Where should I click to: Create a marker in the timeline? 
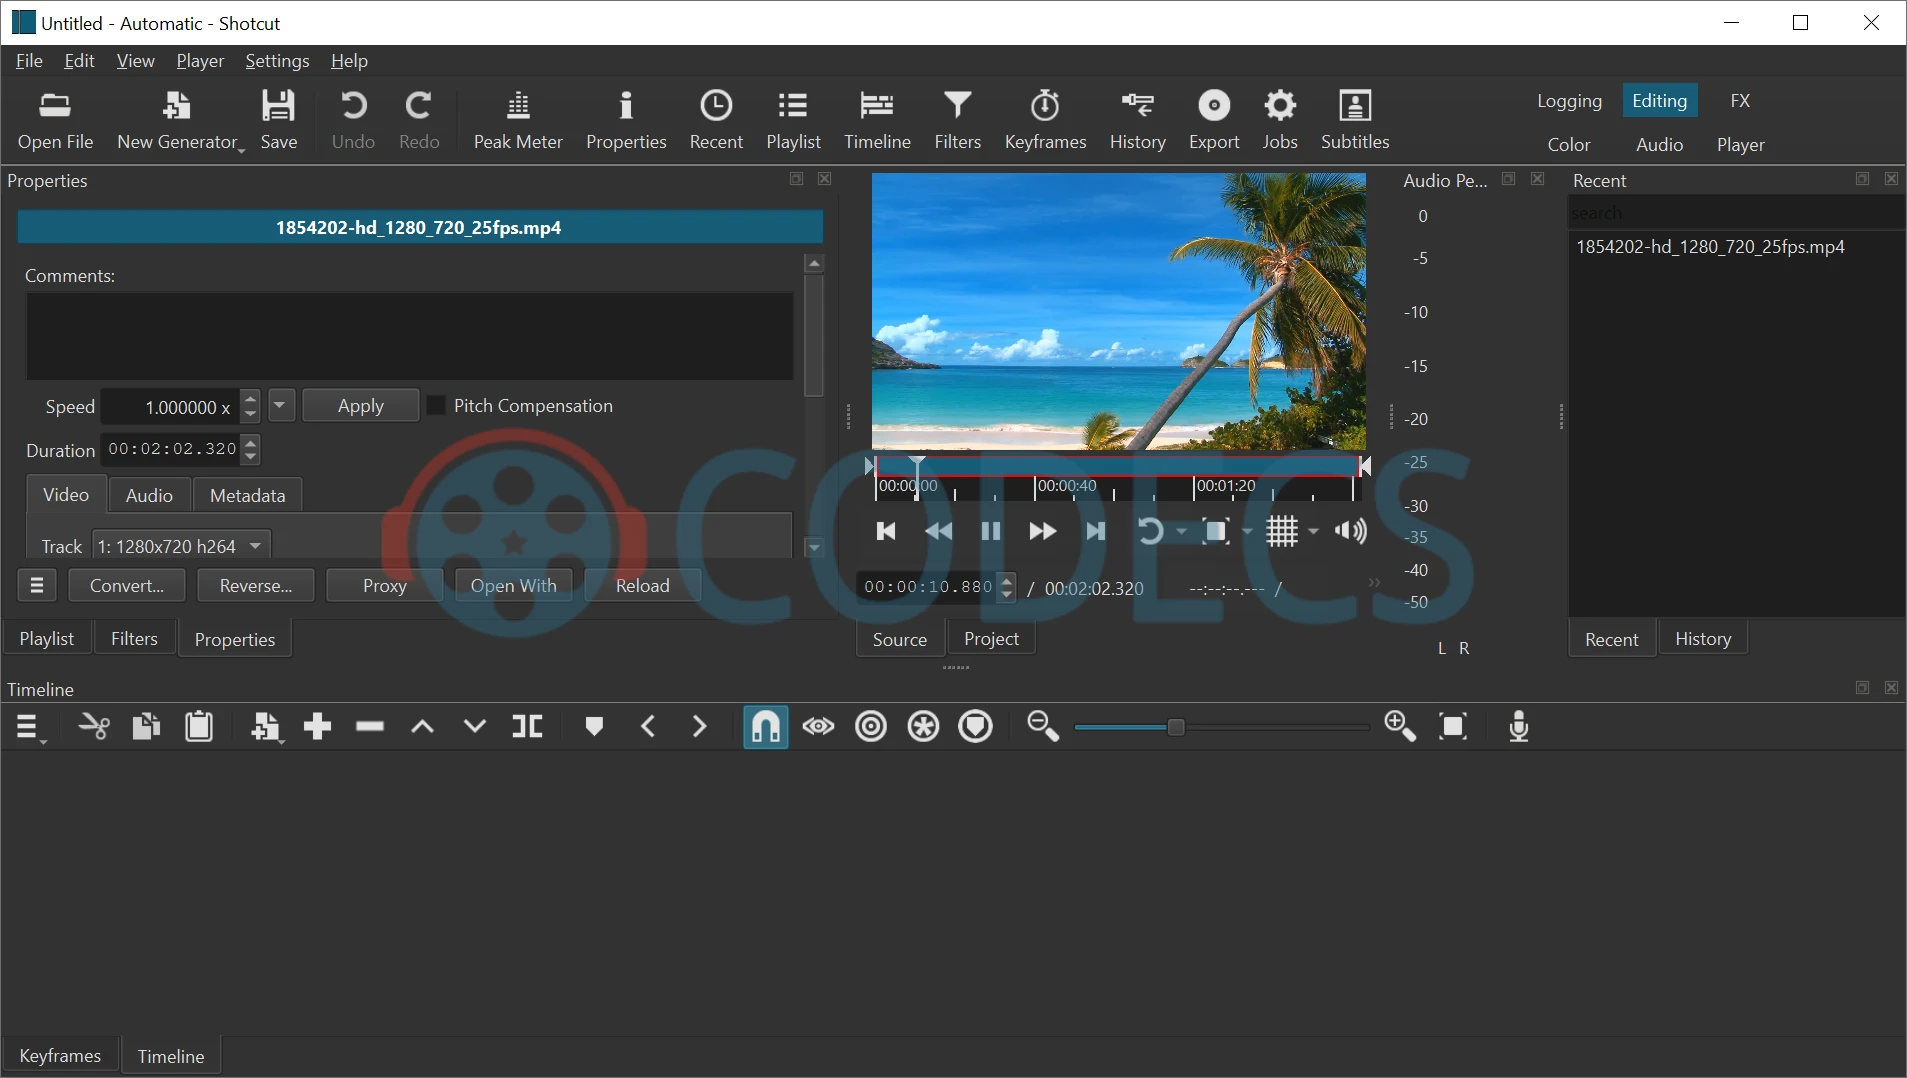pos(594,727)
